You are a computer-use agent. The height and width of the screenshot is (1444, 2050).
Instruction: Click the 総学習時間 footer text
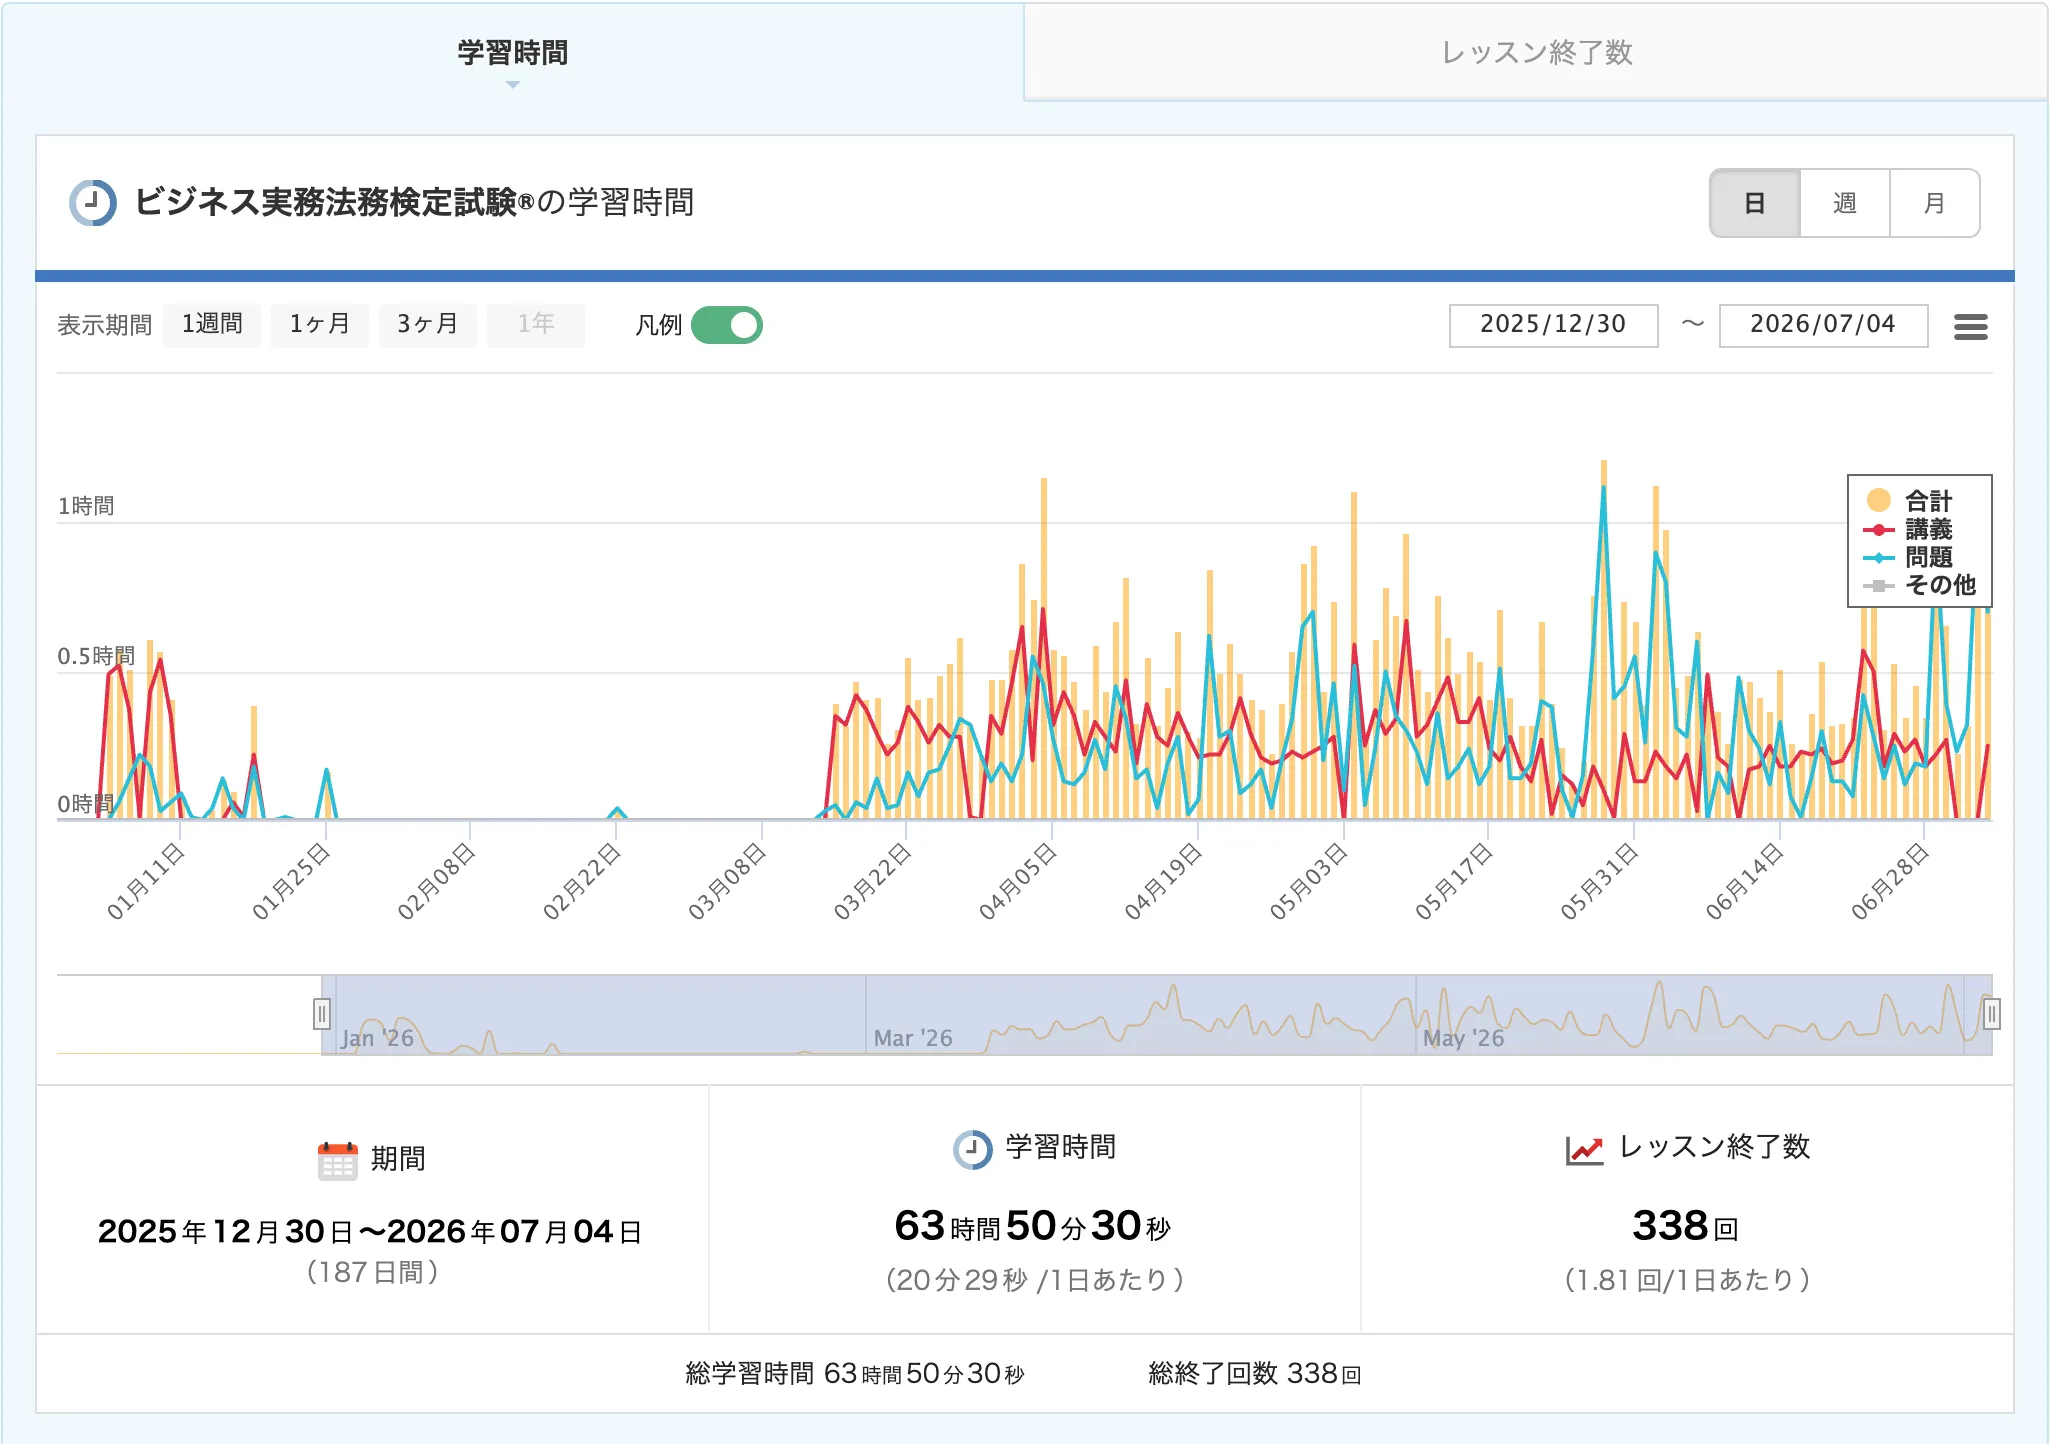coord(855,1373)
